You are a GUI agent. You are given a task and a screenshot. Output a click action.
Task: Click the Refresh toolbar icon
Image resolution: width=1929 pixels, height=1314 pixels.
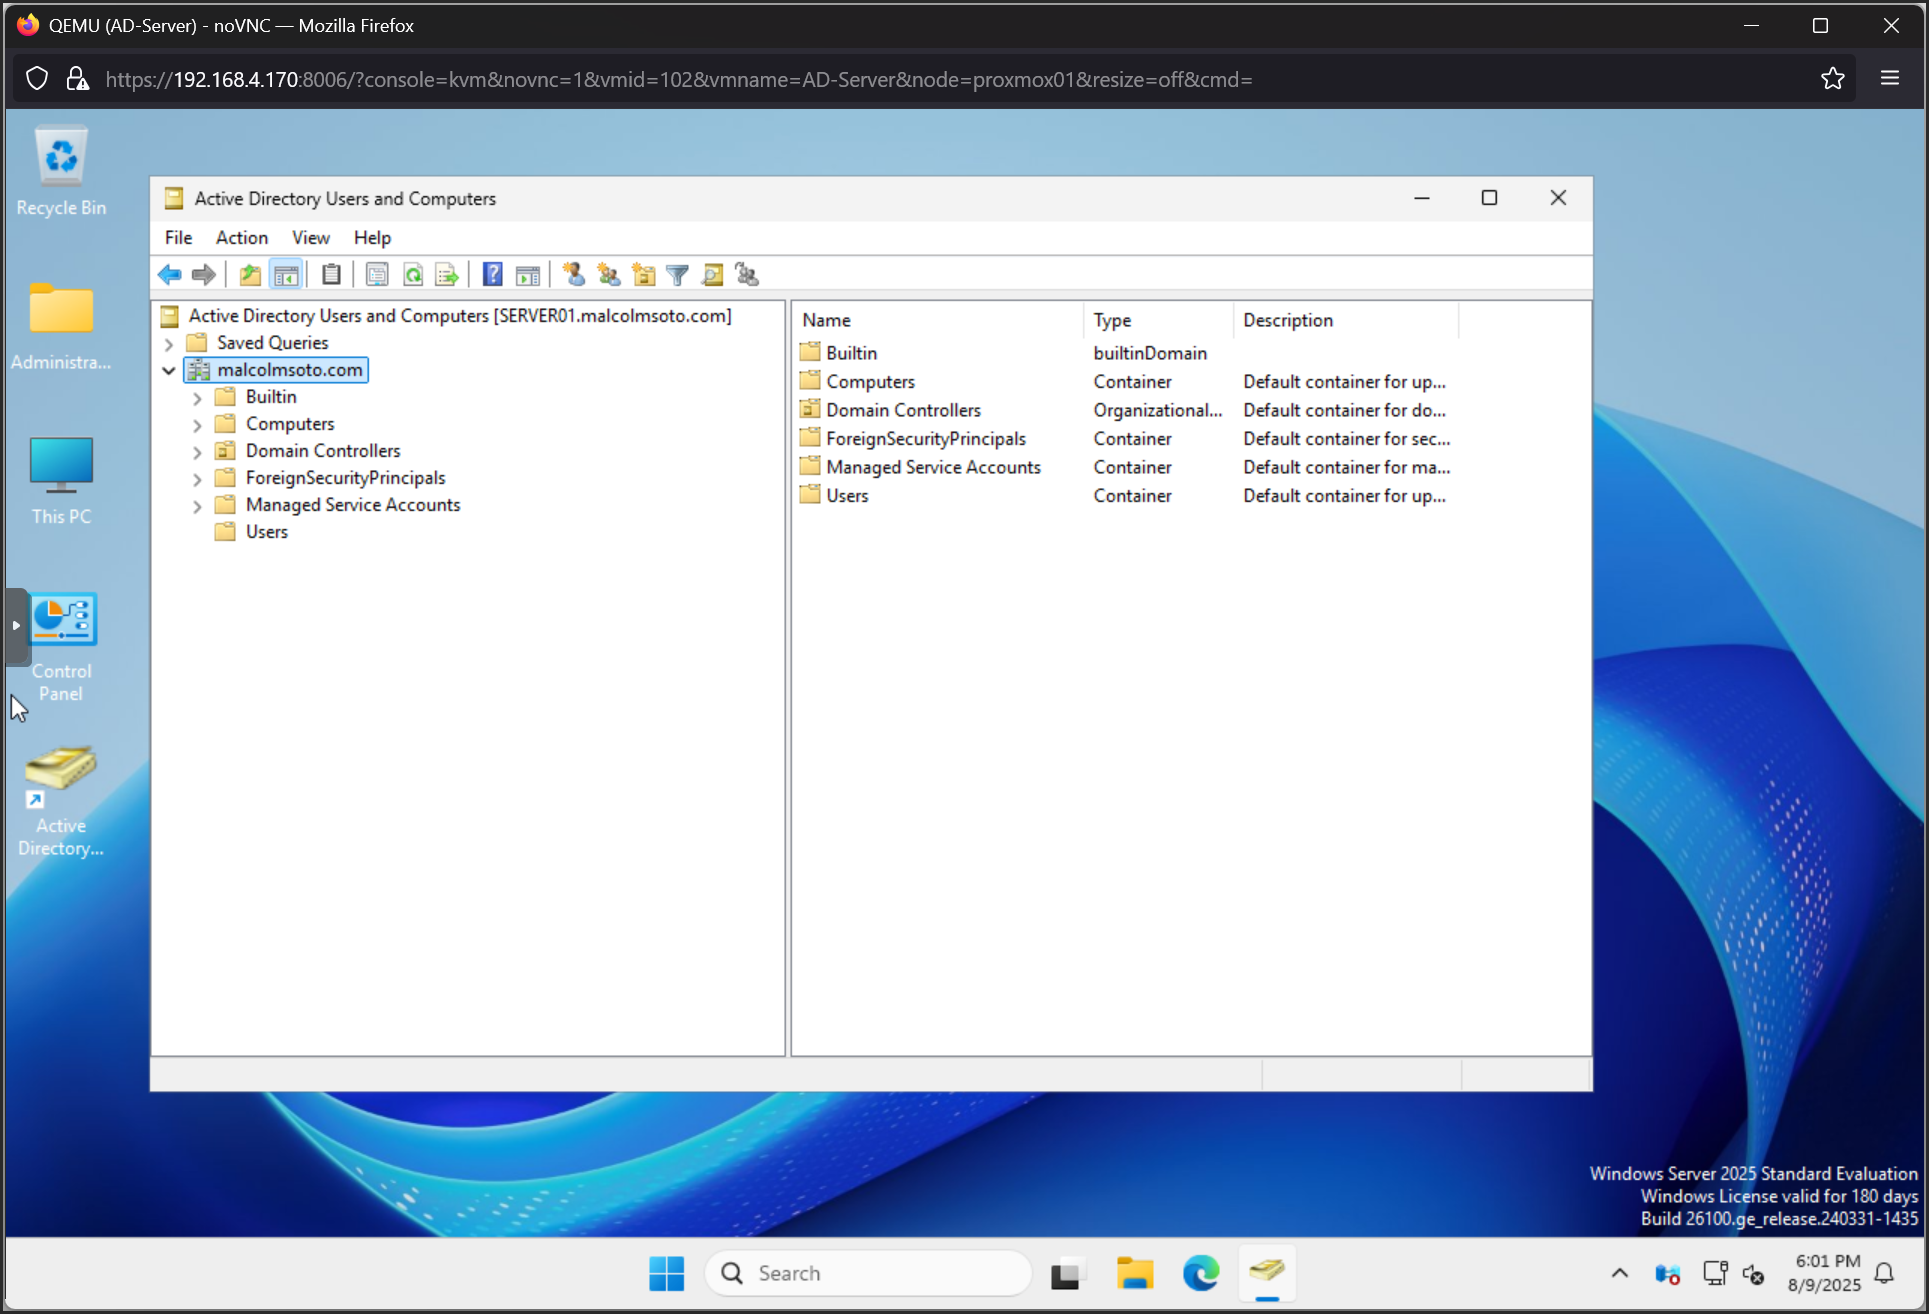click(412, 275)
